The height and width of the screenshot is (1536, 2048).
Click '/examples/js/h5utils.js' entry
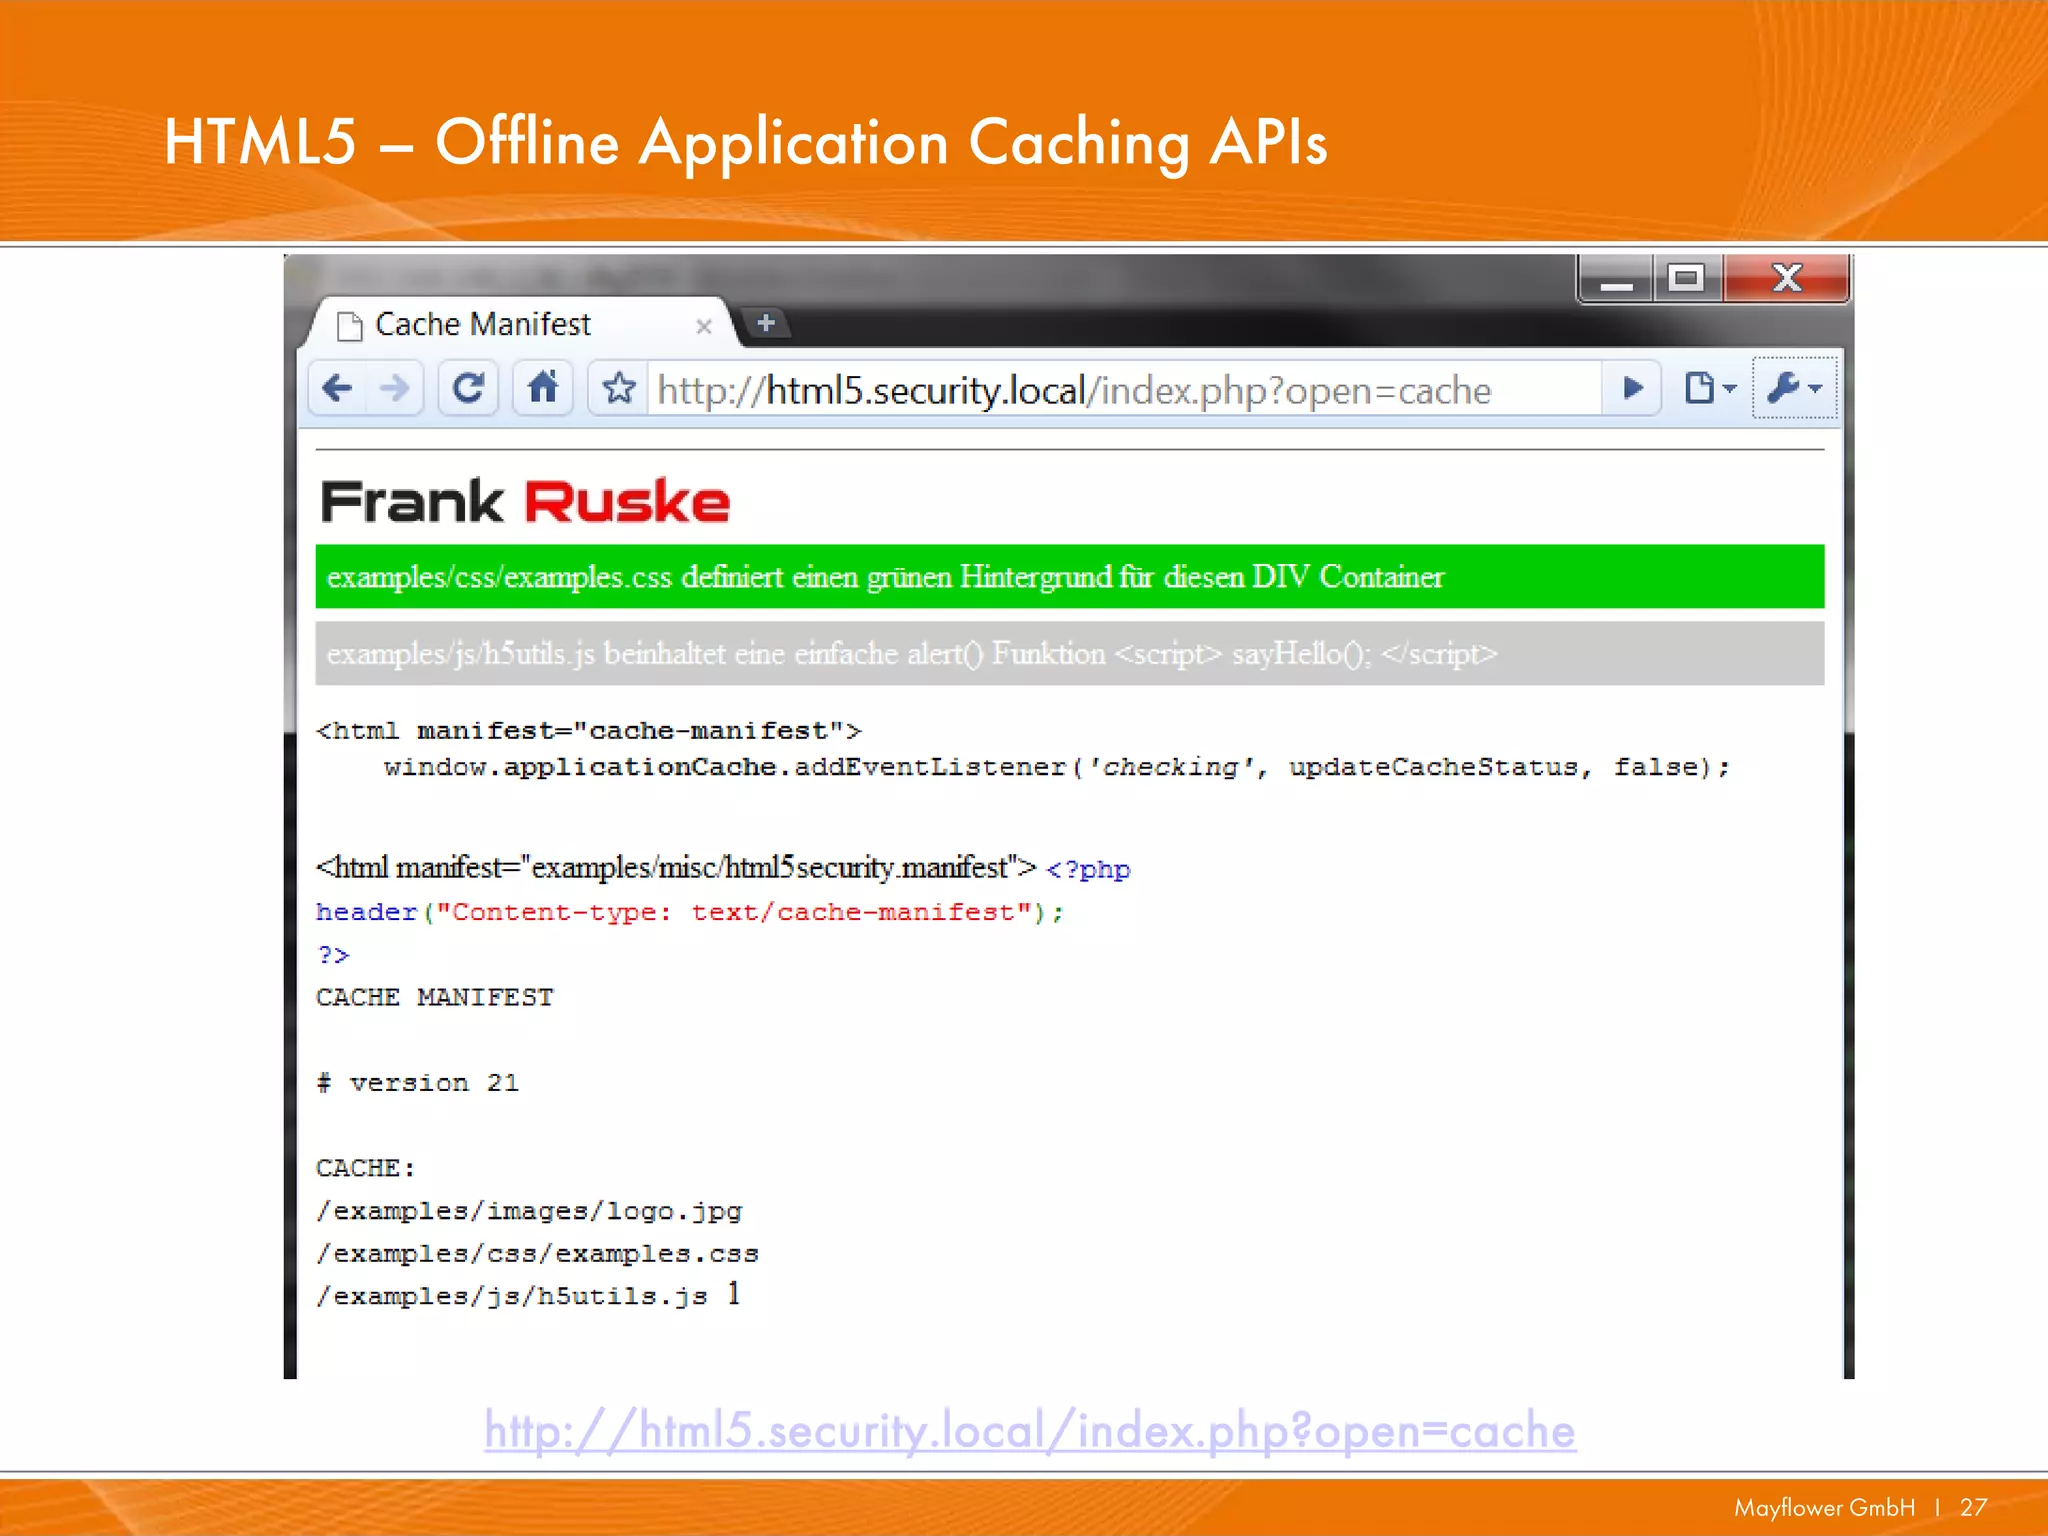(512, 1296)
